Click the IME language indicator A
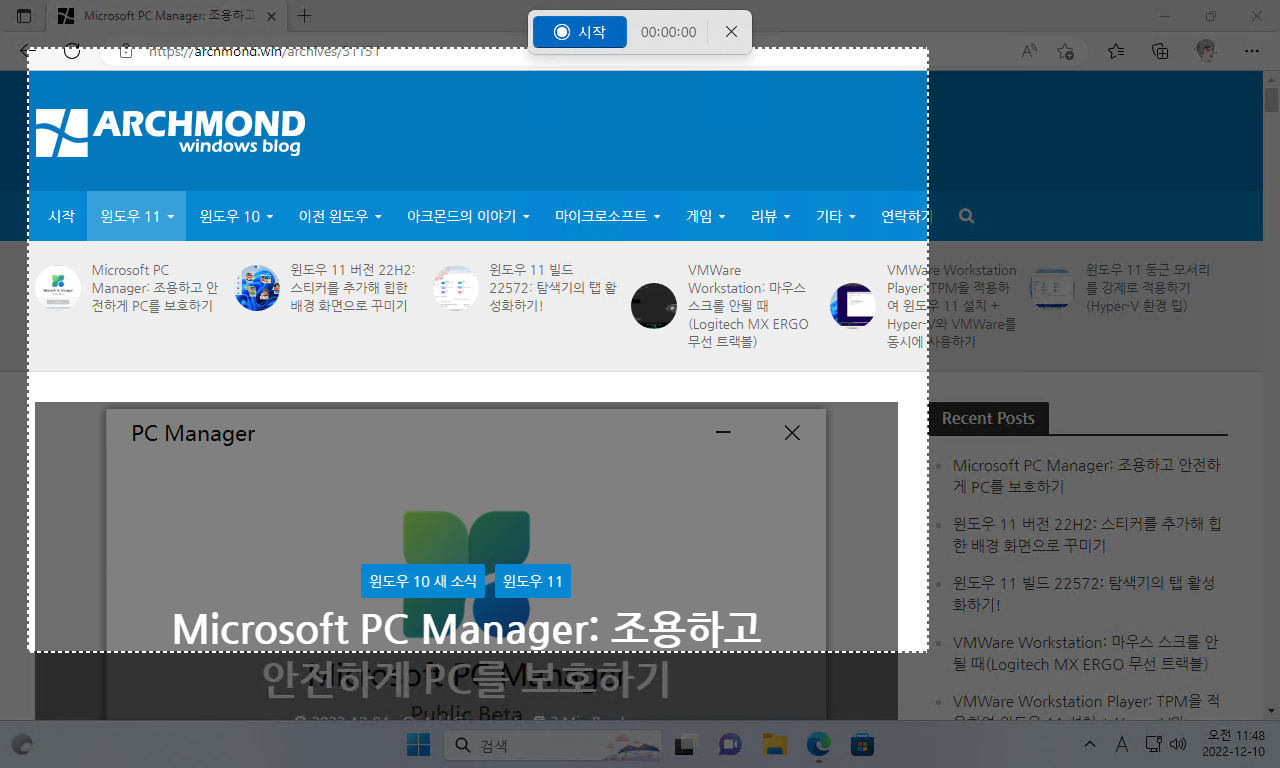The image size is (1280, 768). coord(1122,745)
